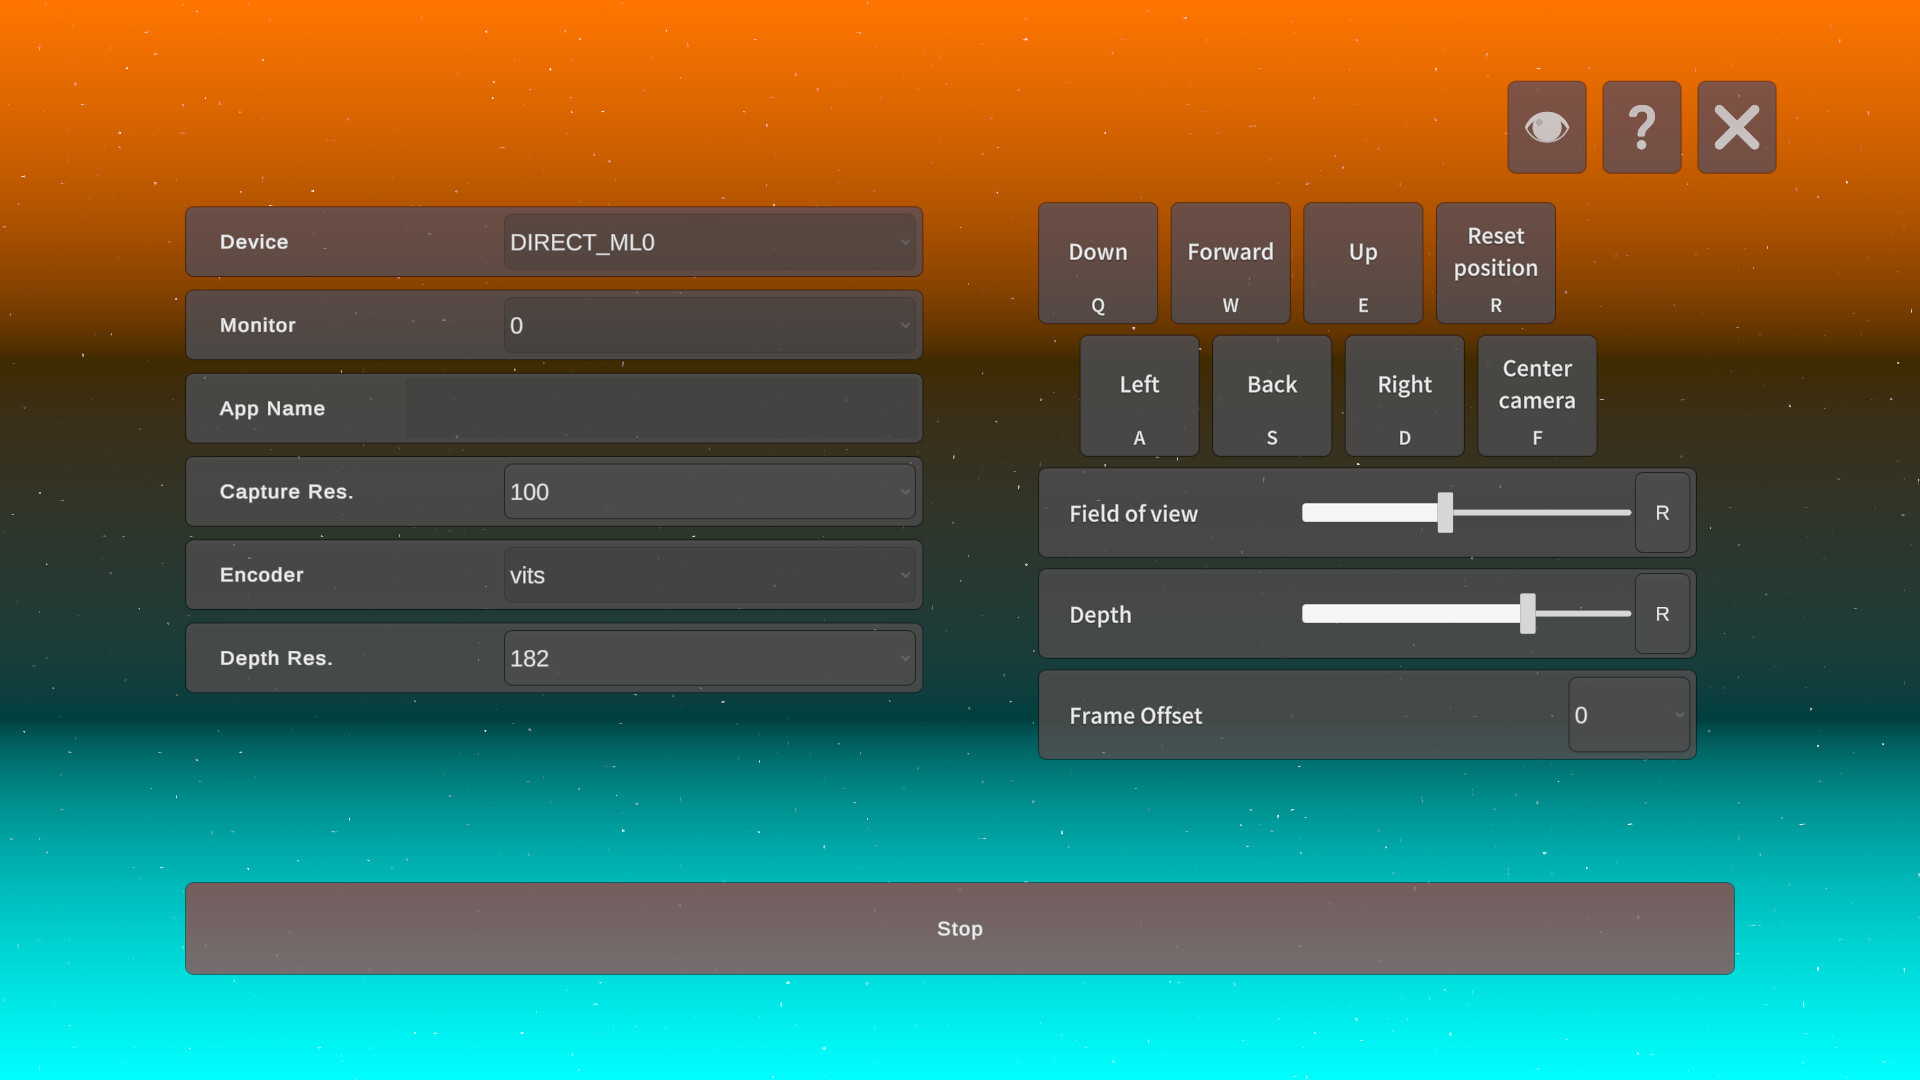Open the Monitor selection dropdown
Screen dimensions: 1920x1080
coord(710,325)
